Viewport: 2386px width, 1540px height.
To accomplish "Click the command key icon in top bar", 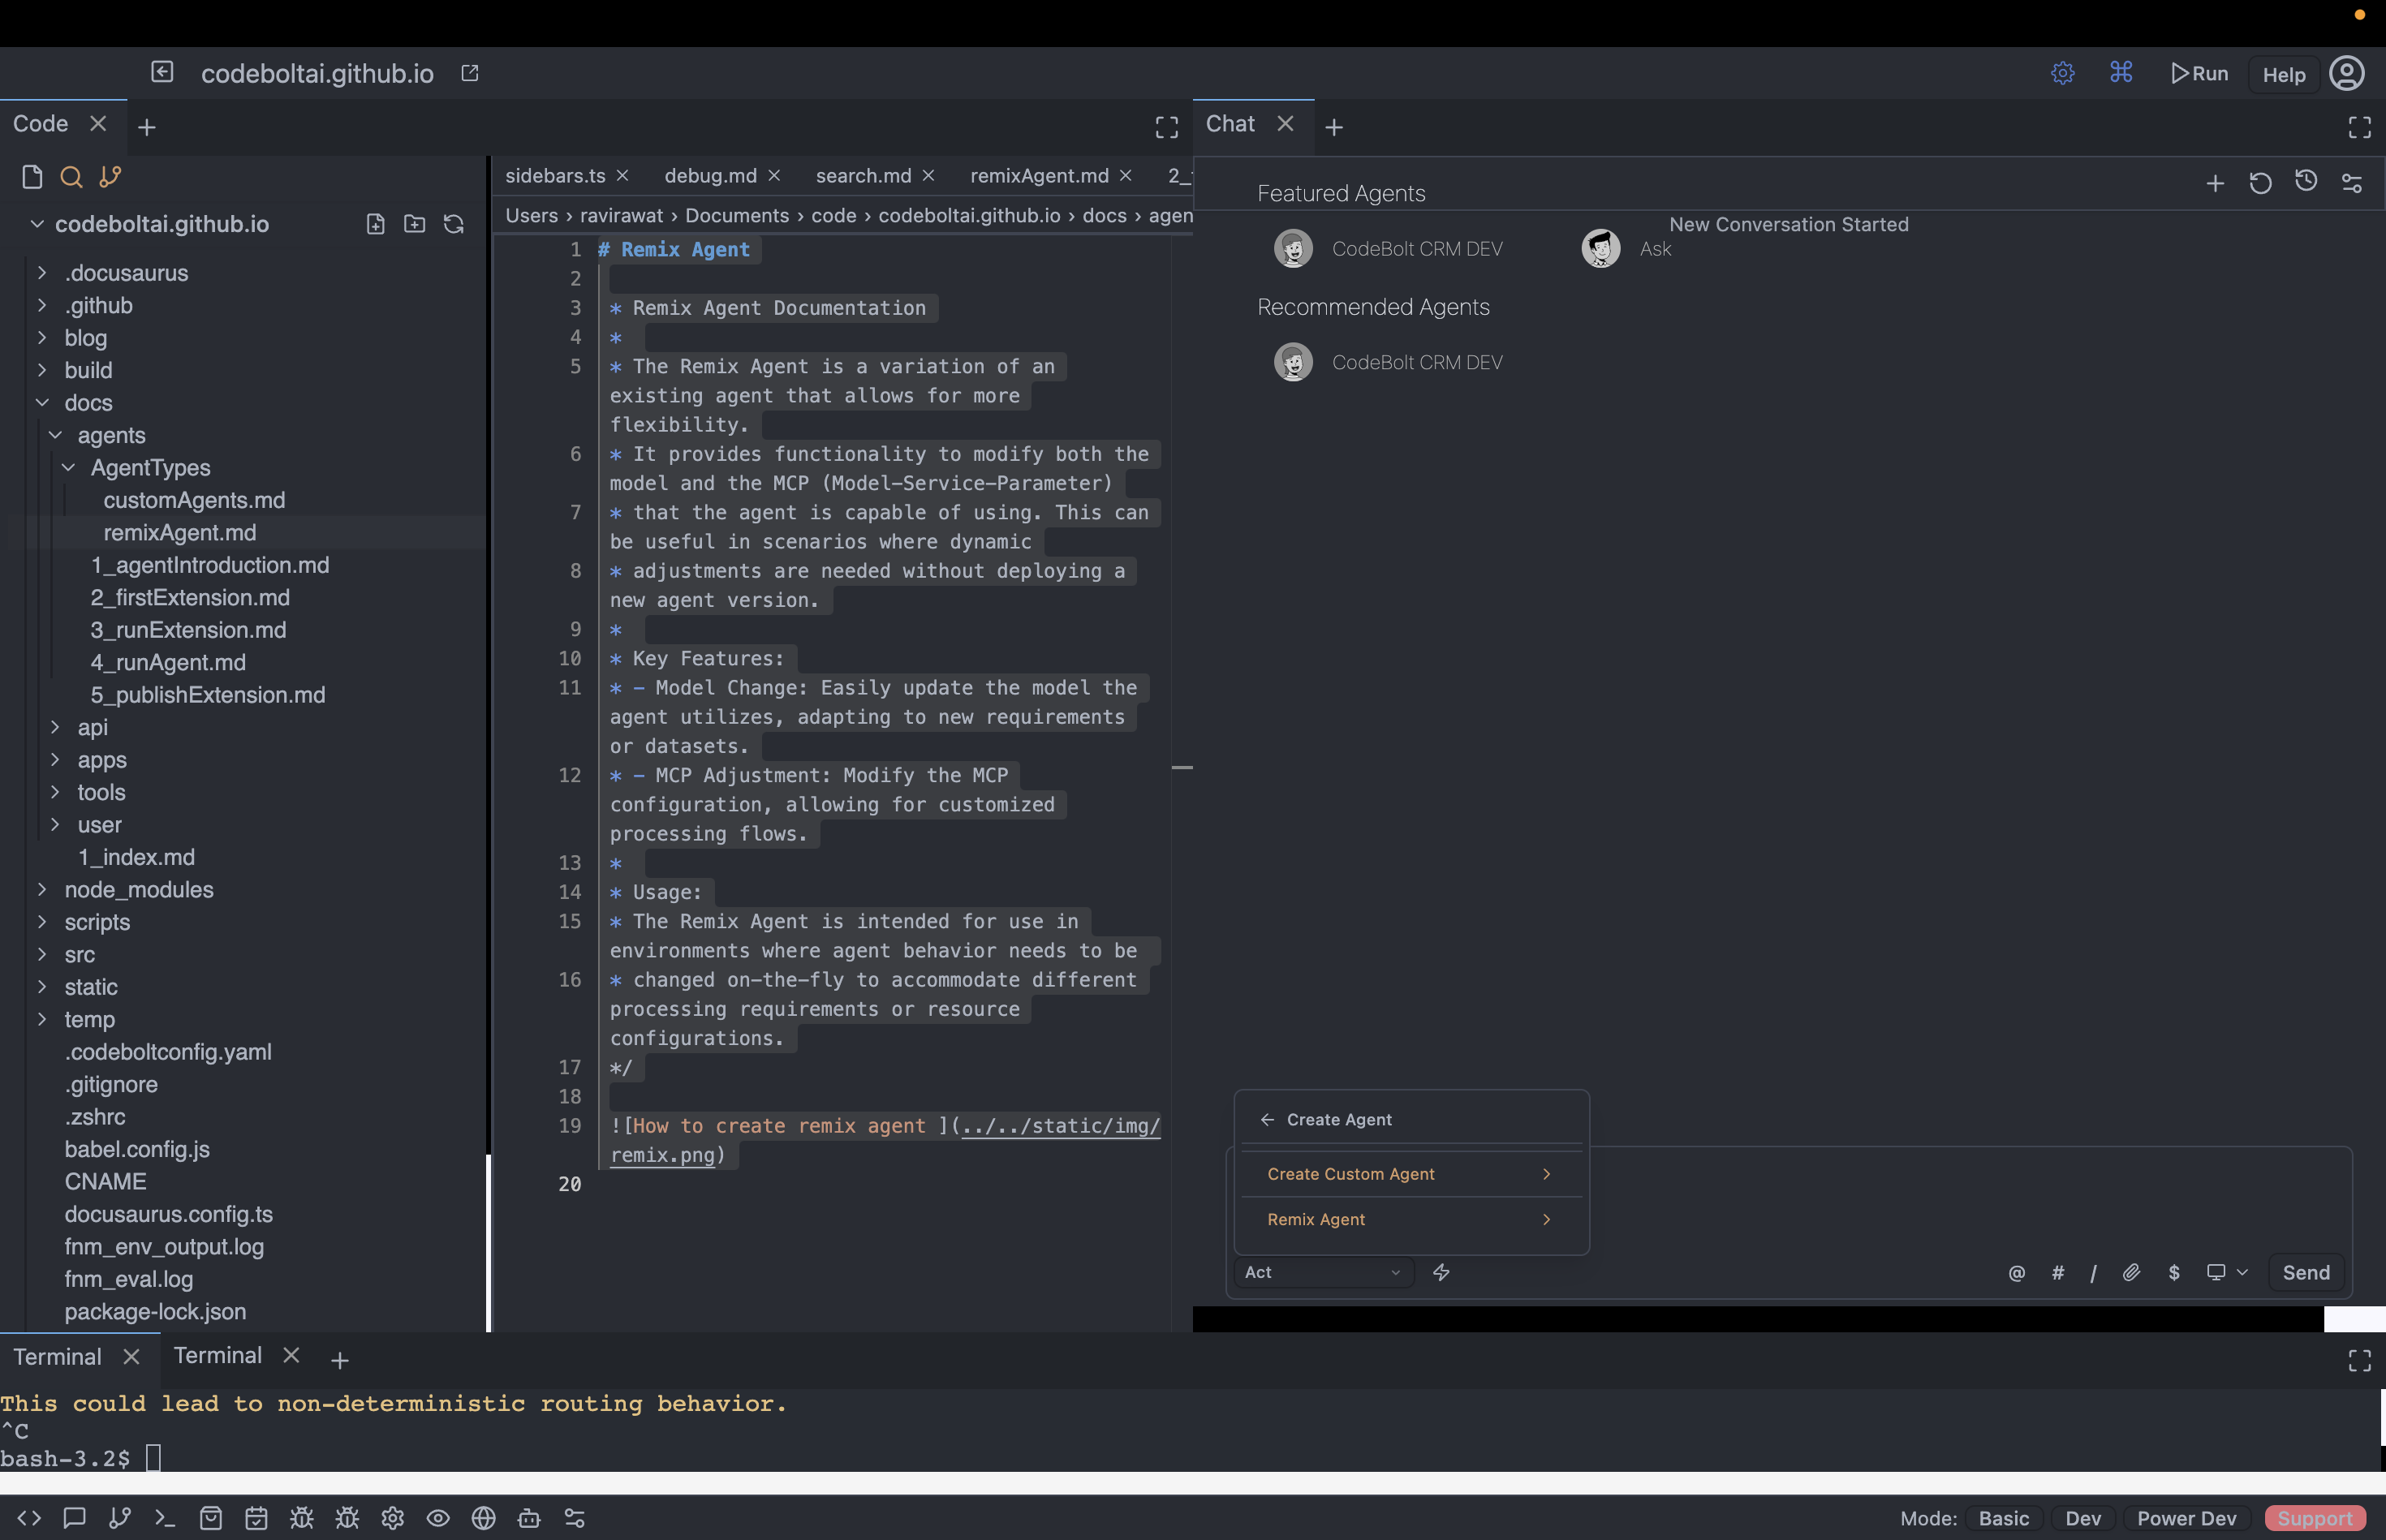I will (x=2121, y=72).
